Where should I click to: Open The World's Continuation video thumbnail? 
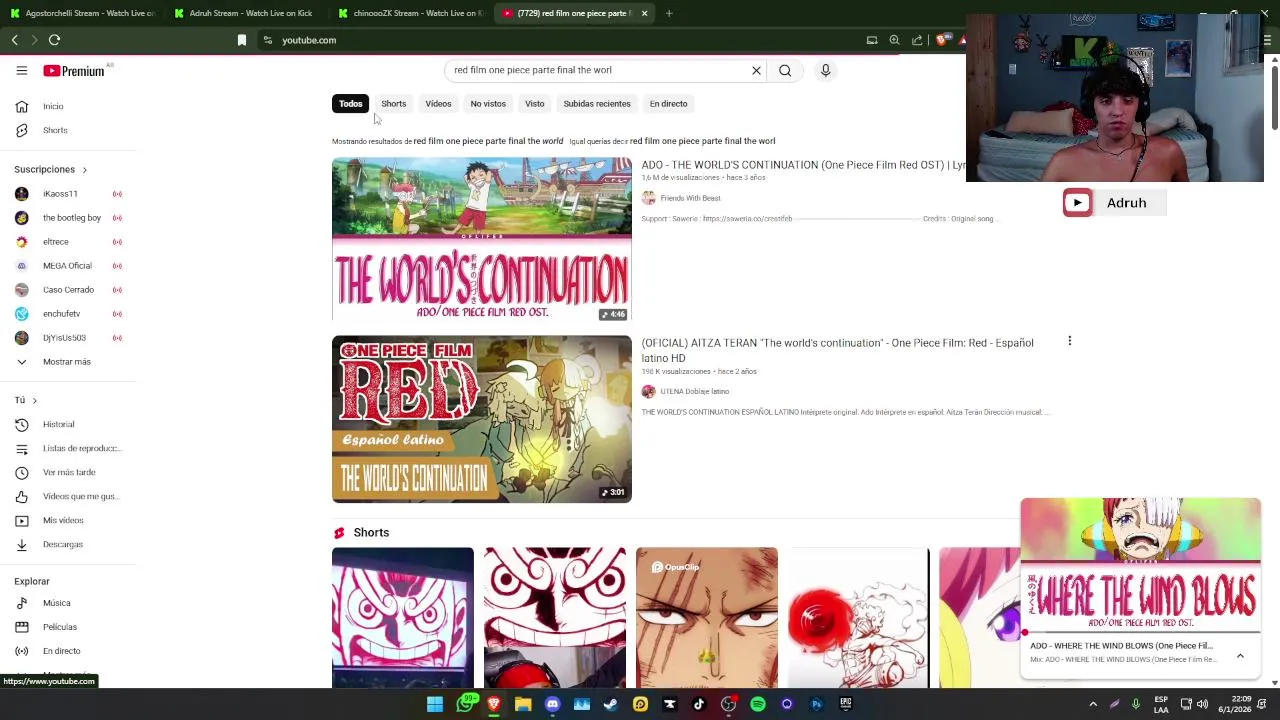[482, 239]
